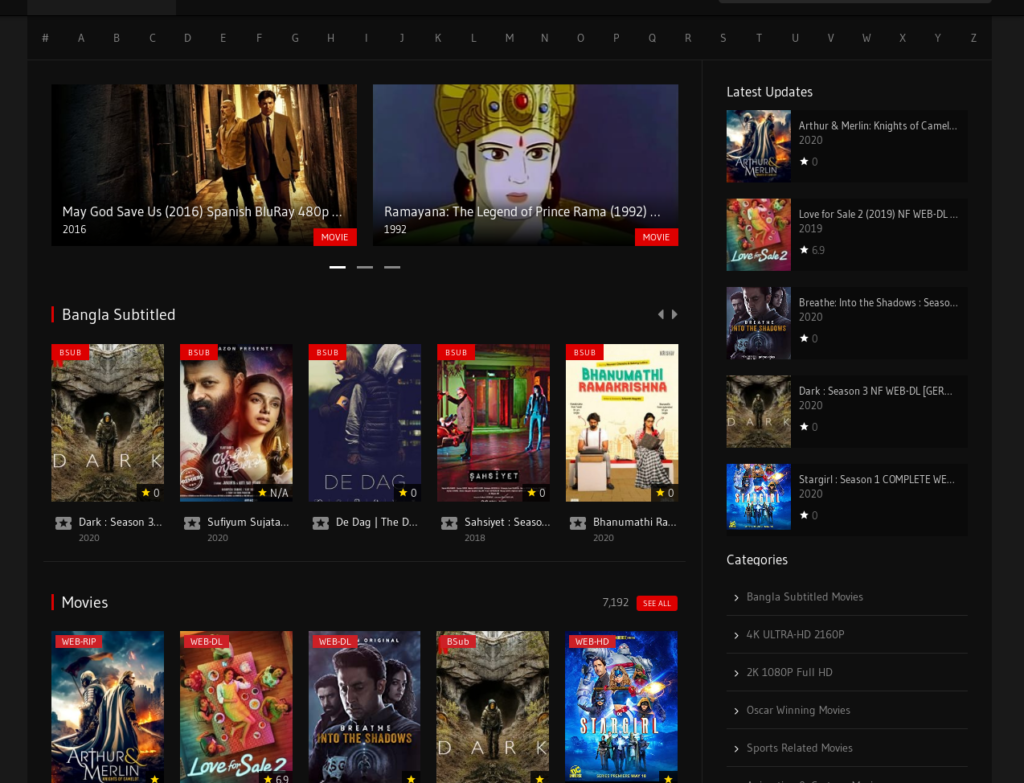Expand Oscar Winning Movies category chevron
This screenshot has height=783, width=1024.
[736, 711]
